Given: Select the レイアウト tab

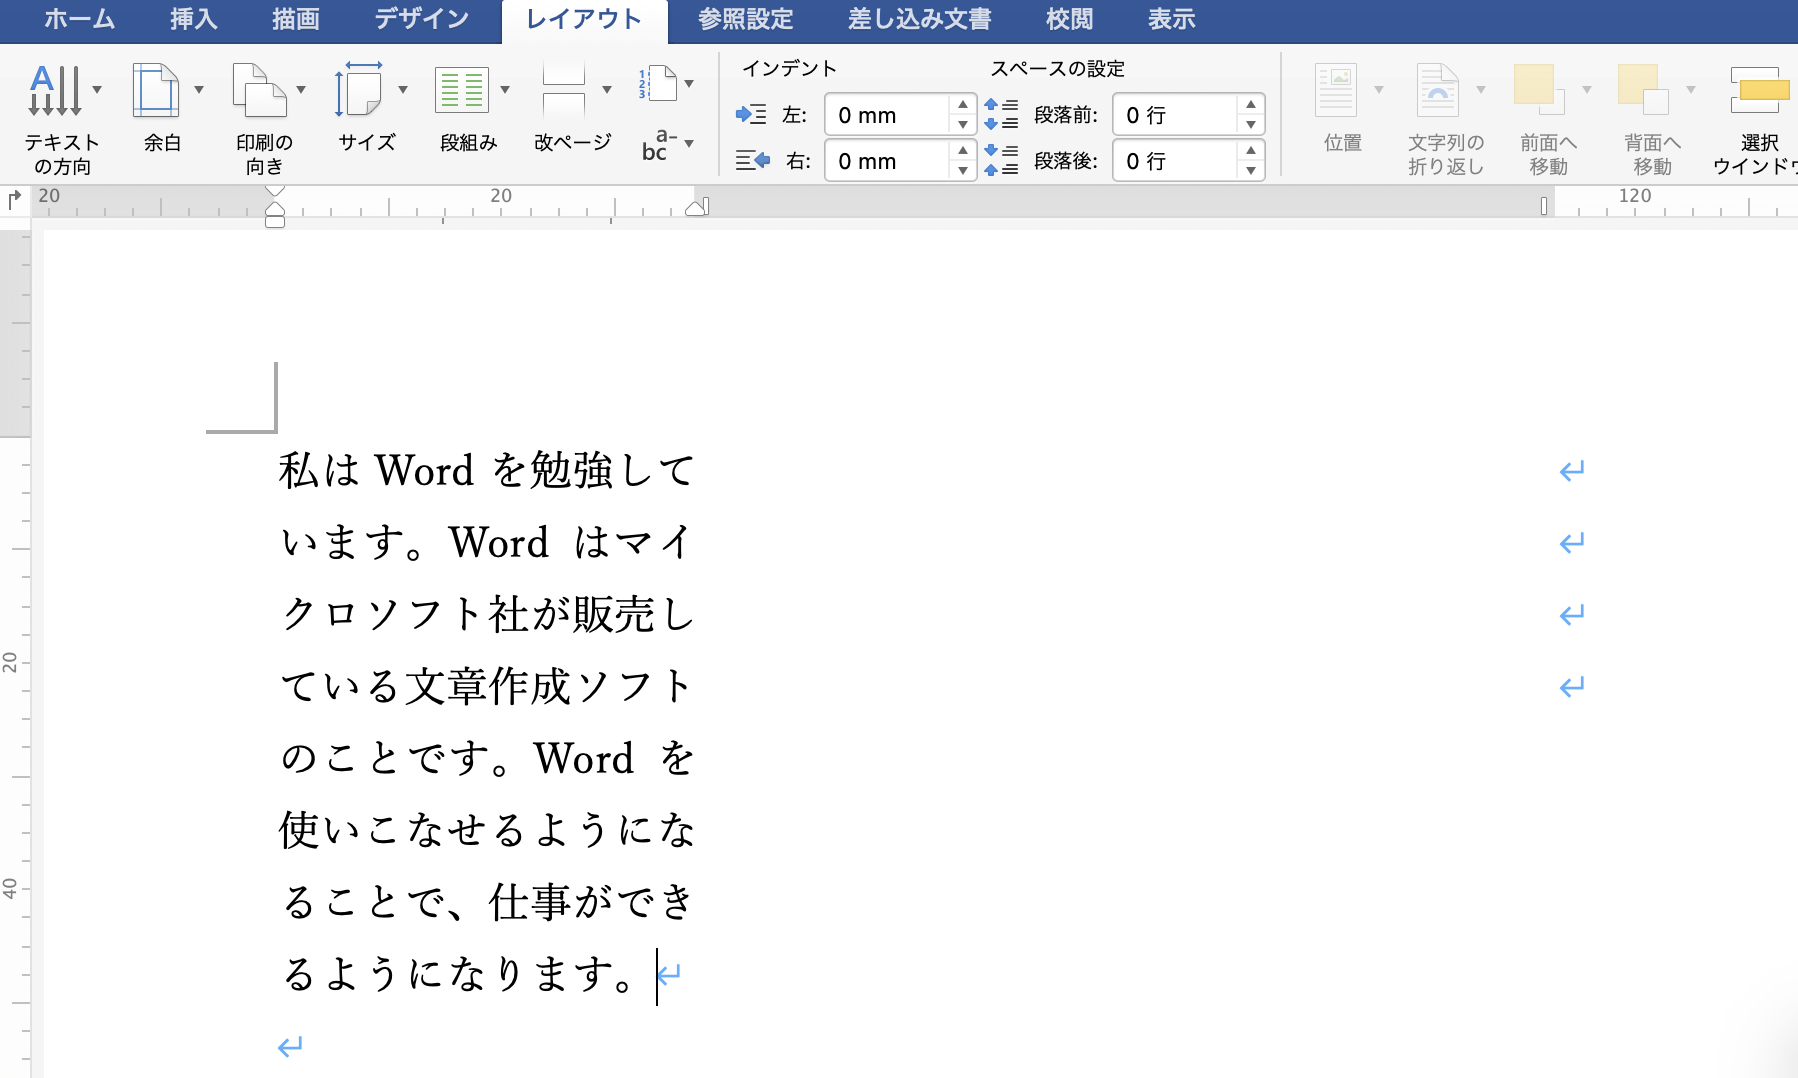Looking at the screenshot, I should click(x=584, y=20).
